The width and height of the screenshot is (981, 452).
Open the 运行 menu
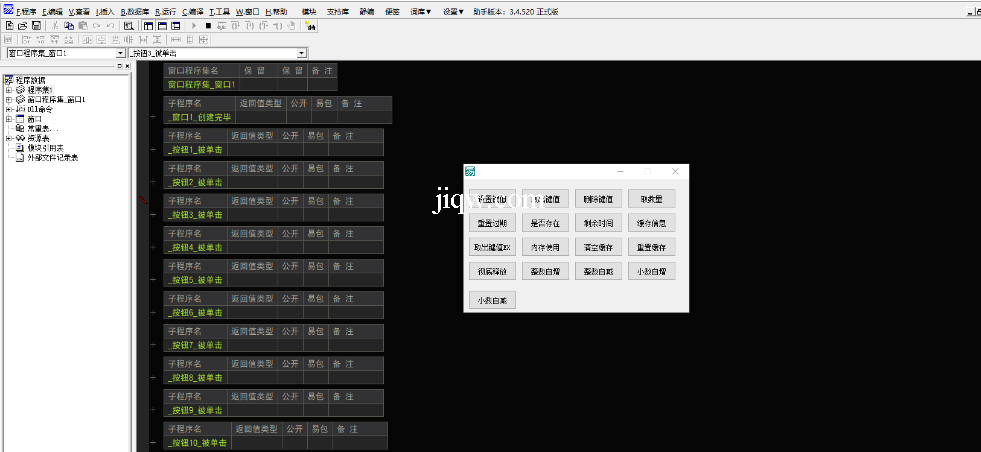click(164, 12)
